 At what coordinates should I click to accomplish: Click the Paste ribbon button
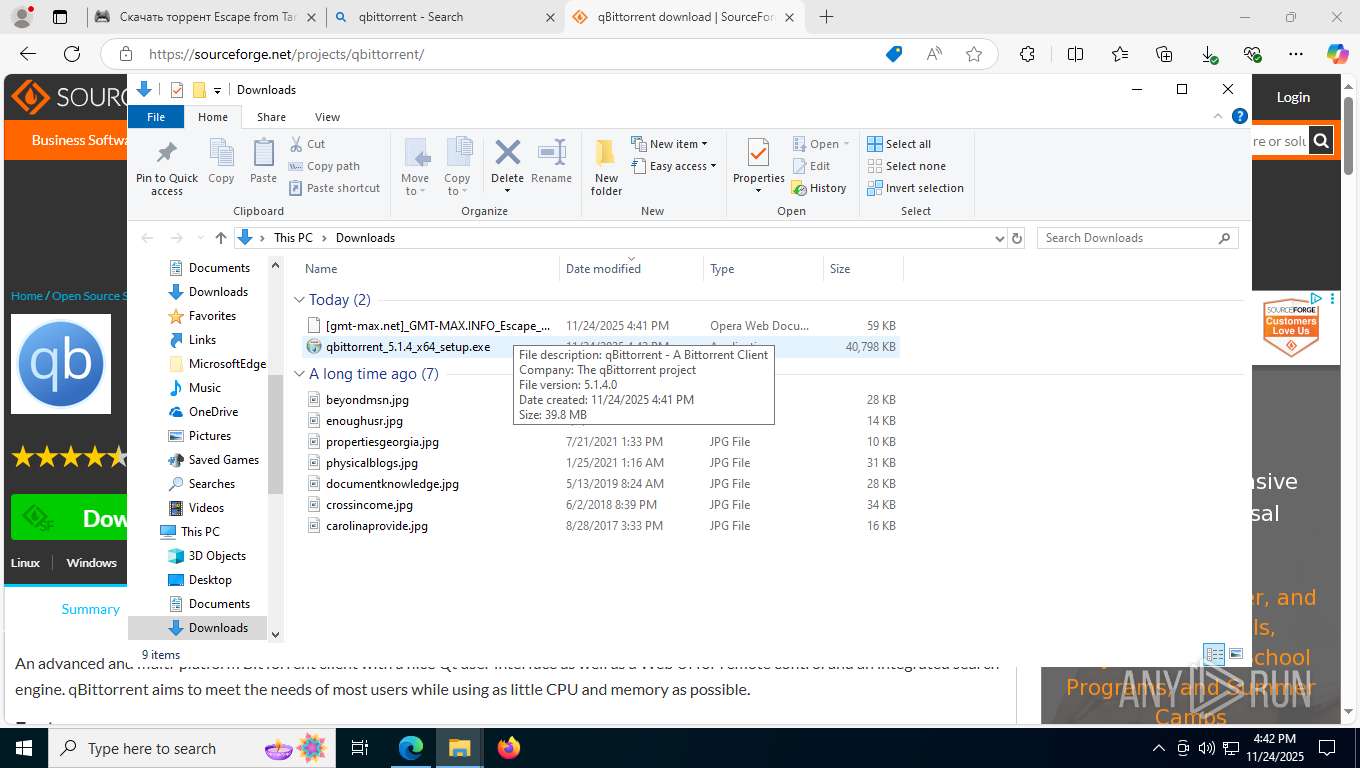click(x=263, y=161)
